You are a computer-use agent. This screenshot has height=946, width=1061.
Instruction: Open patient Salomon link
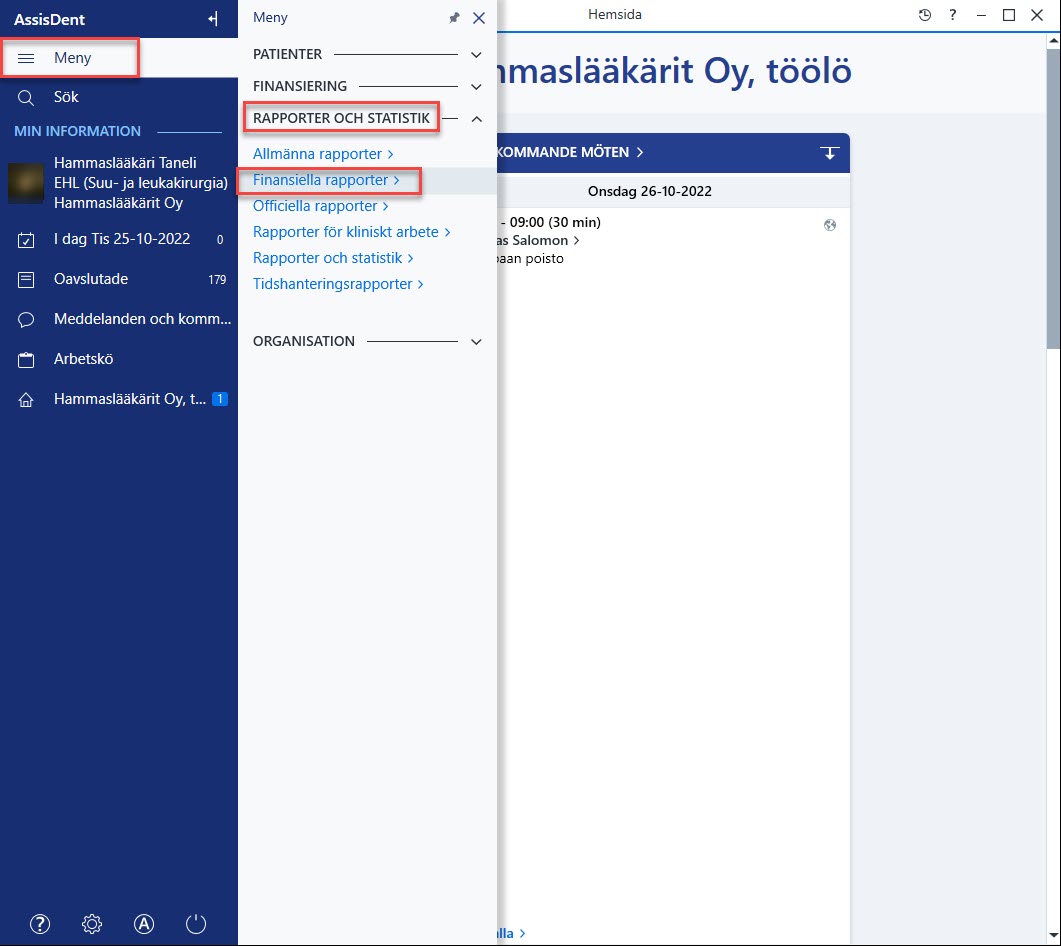(x=538, y=240)
